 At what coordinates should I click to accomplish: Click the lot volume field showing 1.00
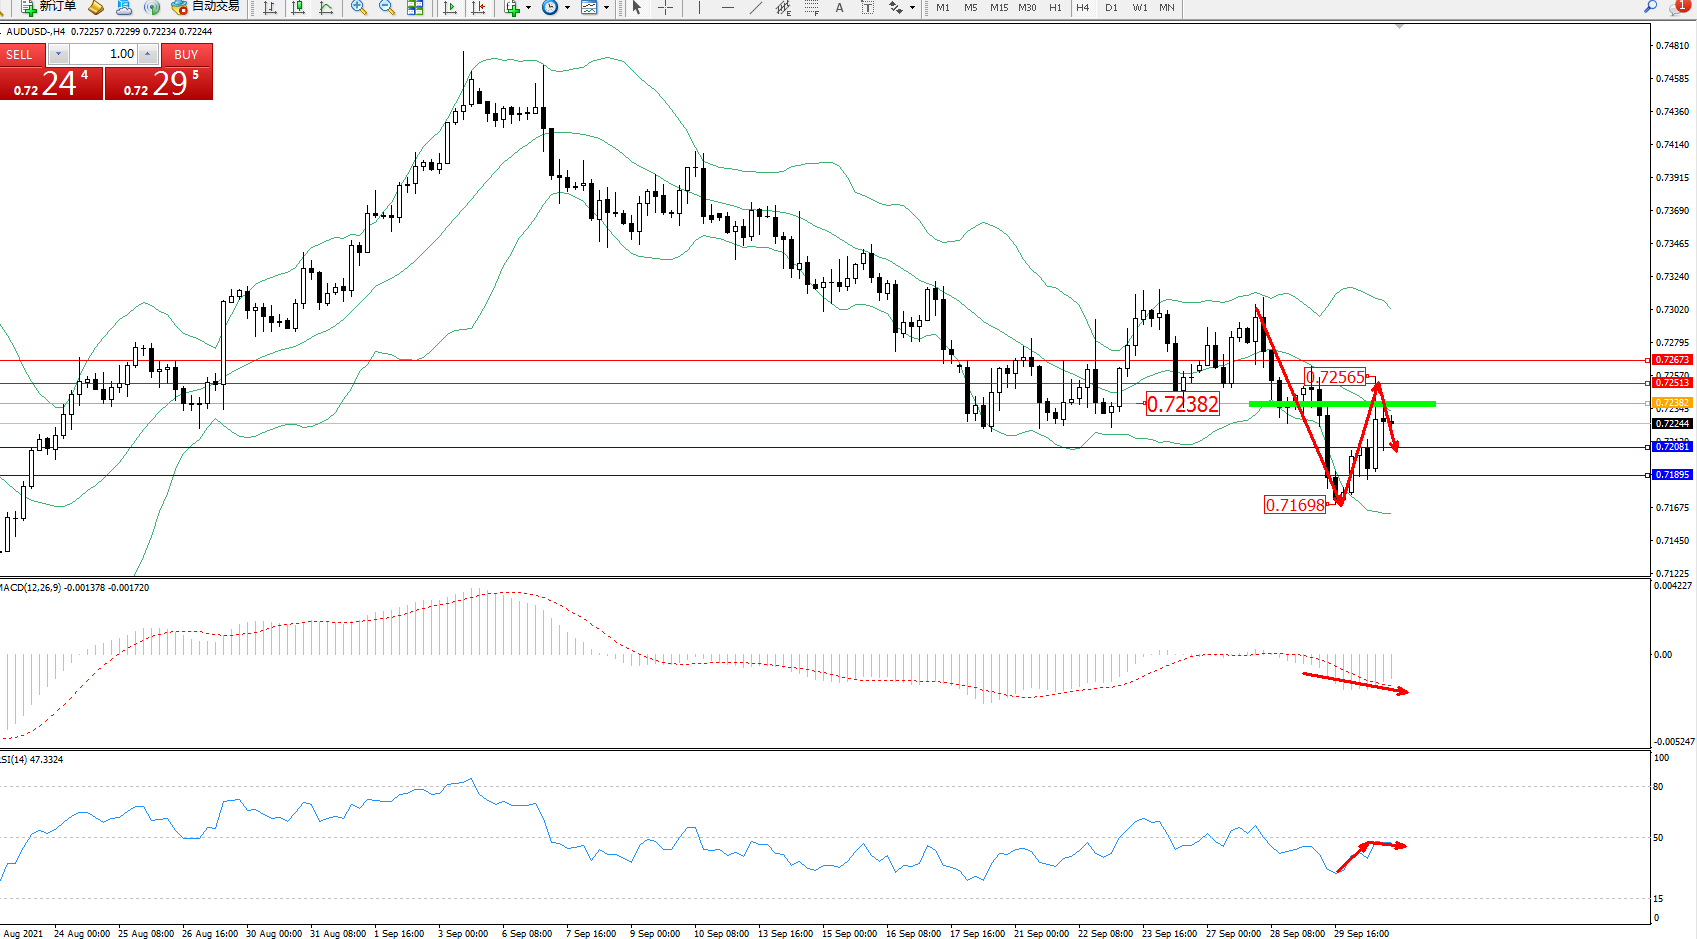103,54
